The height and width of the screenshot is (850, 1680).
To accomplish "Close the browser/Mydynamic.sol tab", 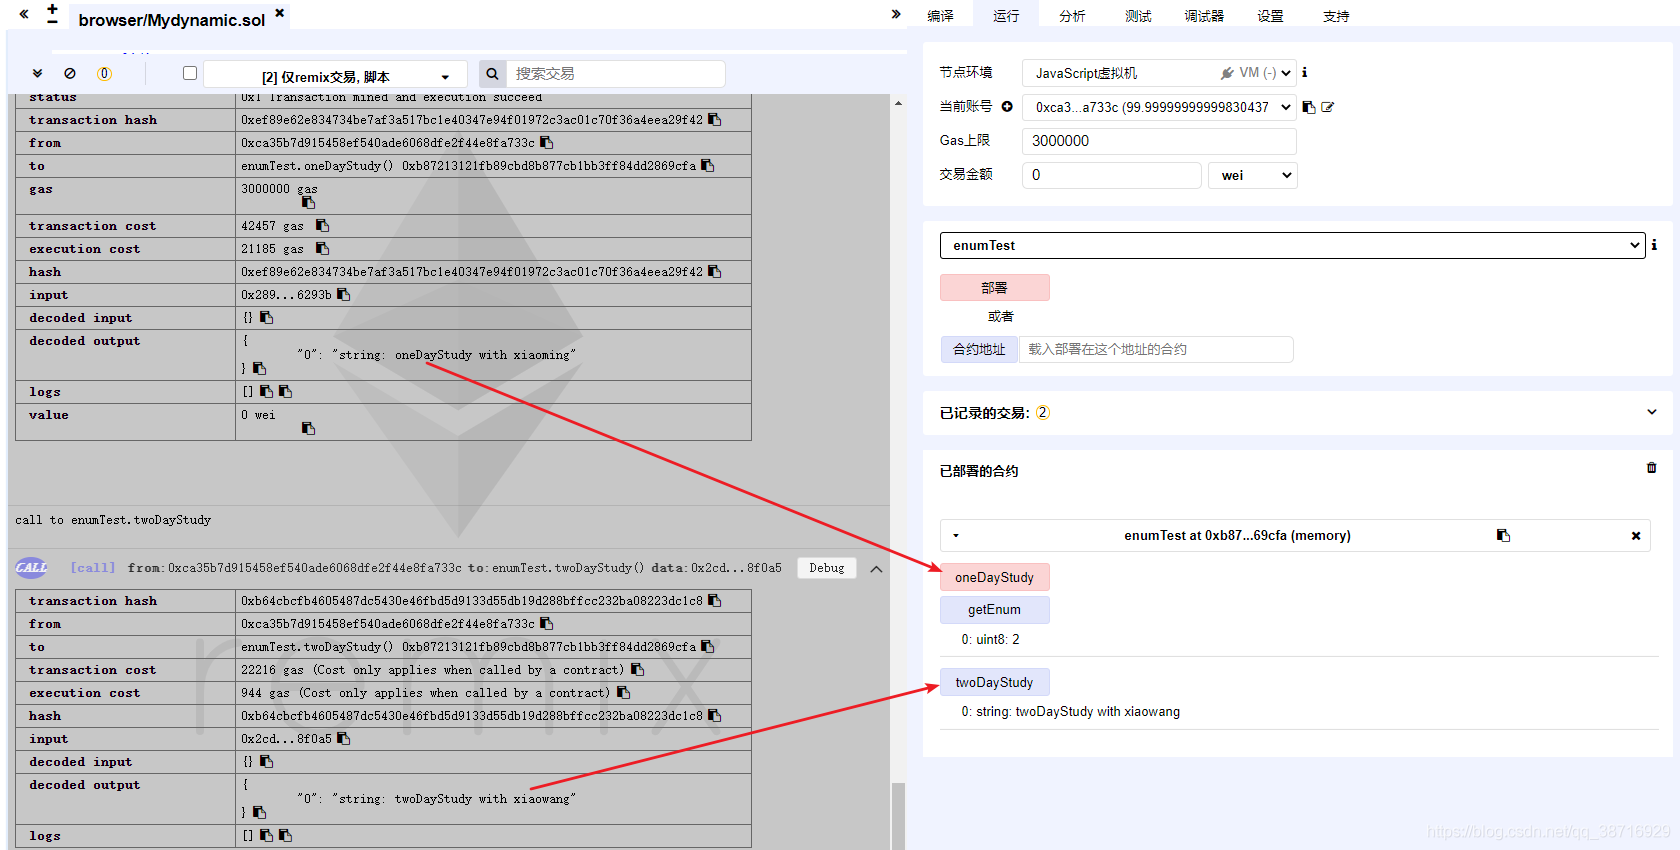I will coord(280,13).
